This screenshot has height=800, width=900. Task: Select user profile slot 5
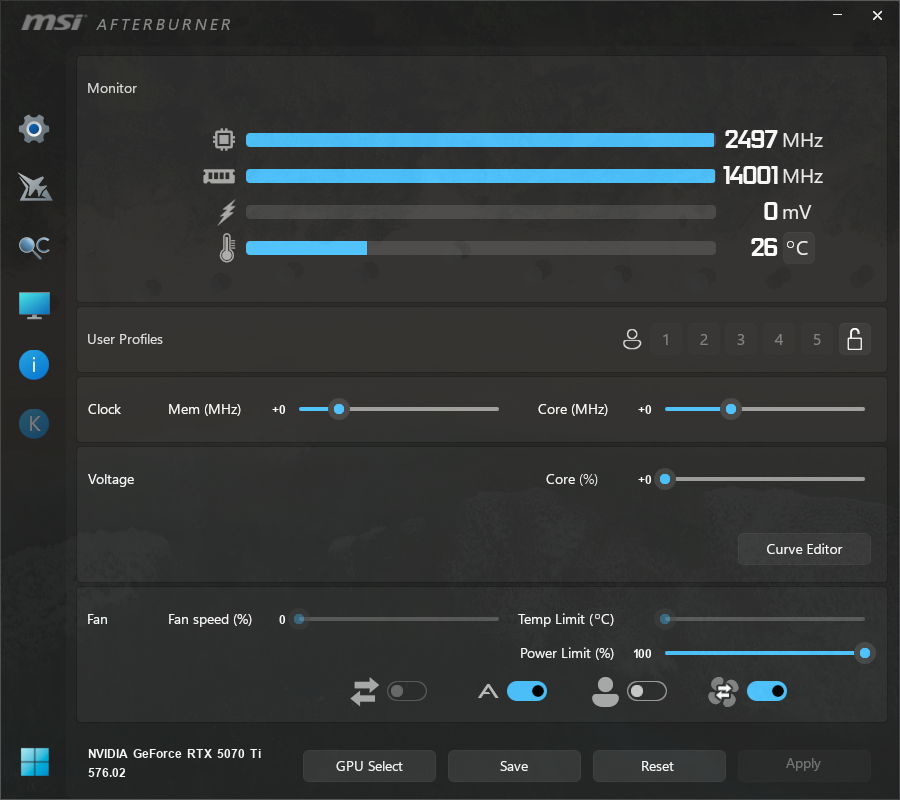[816, 340]
